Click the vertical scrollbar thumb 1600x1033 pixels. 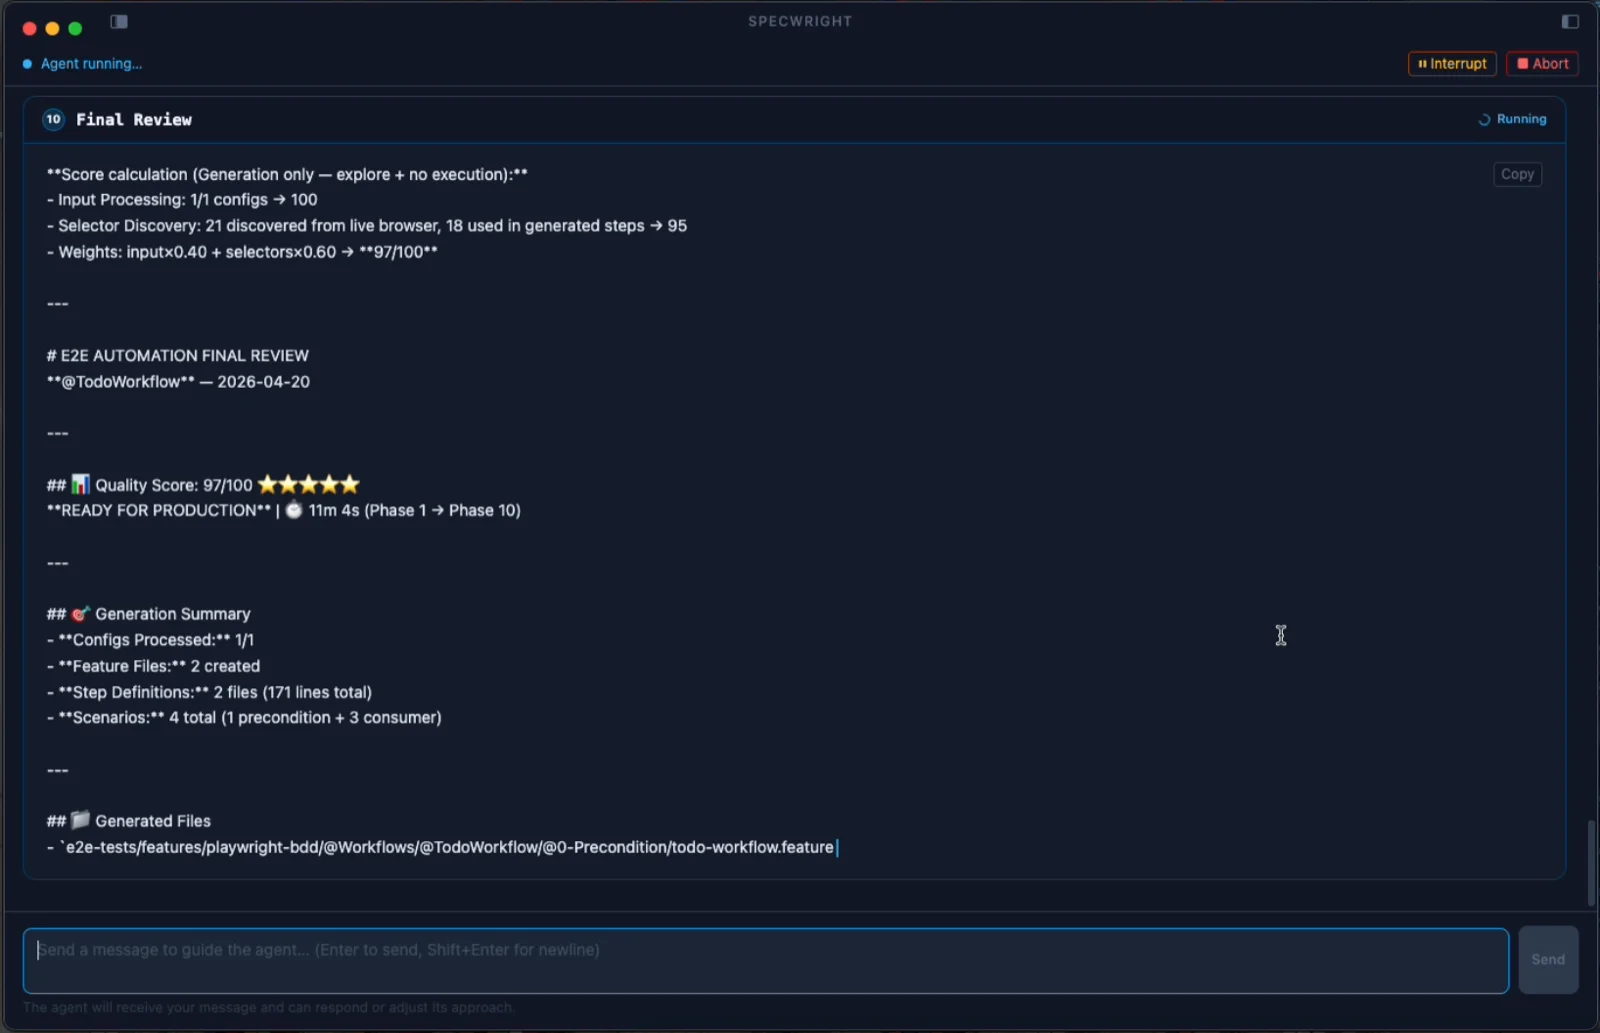(1591, 864)
